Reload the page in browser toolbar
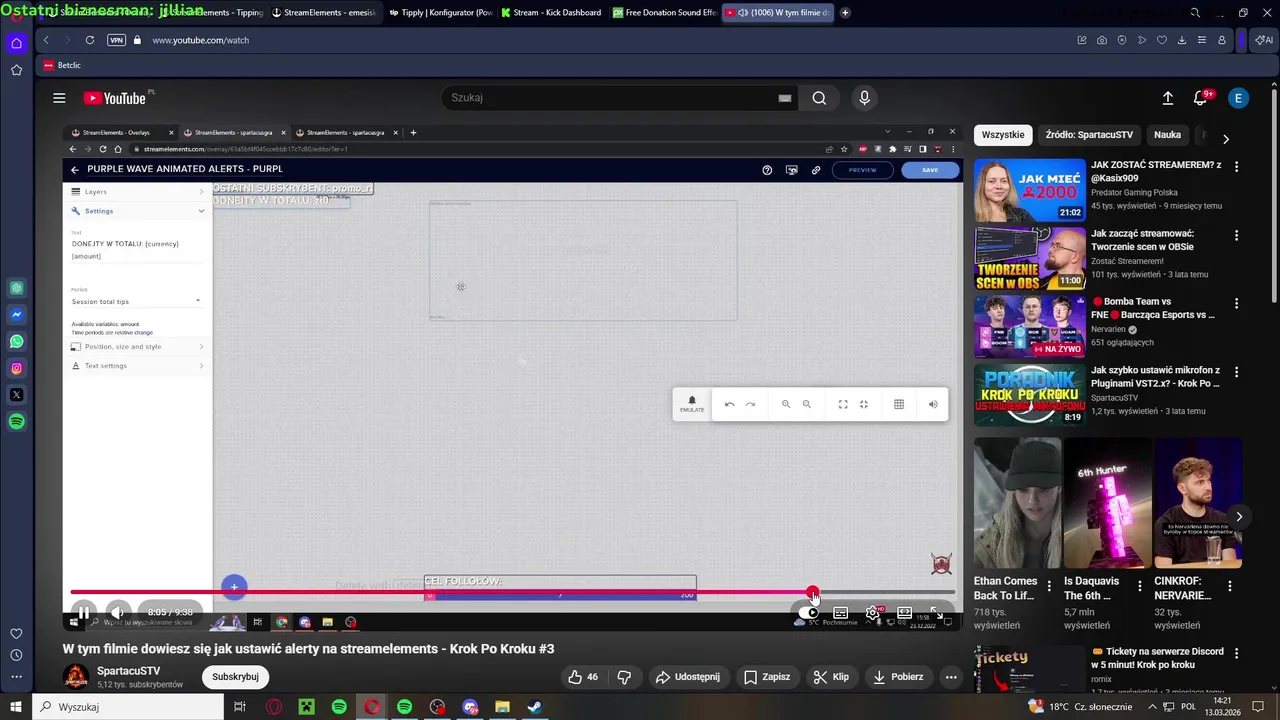1280x720 pixels. click(x=90, y=40)
